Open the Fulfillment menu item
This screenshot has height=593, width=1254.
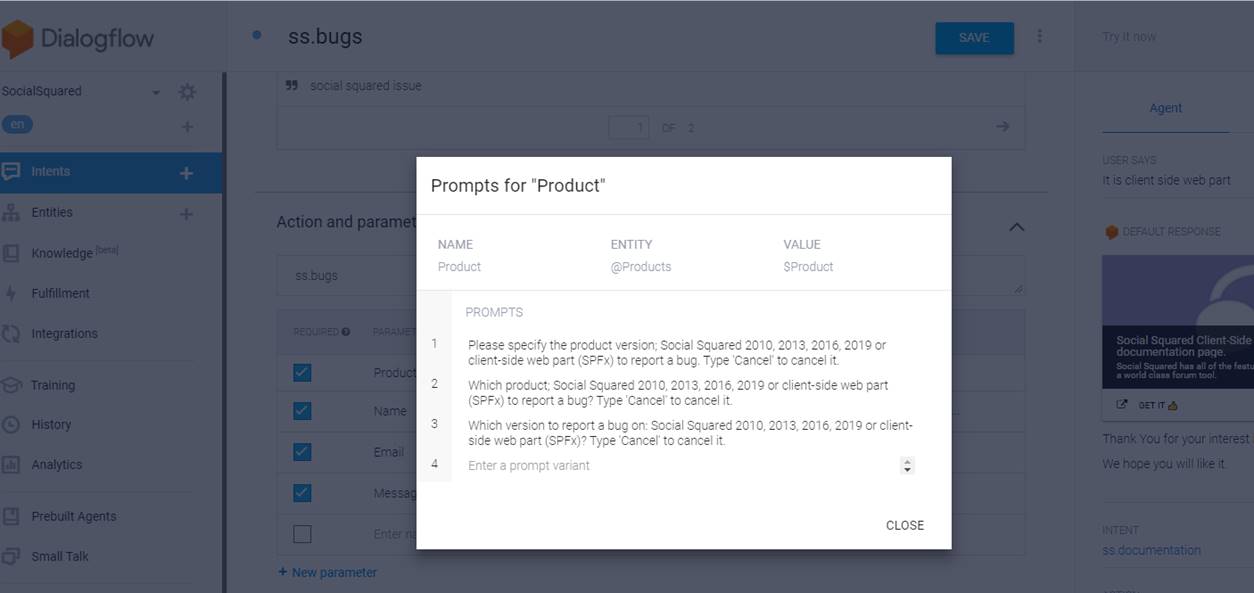60,293
